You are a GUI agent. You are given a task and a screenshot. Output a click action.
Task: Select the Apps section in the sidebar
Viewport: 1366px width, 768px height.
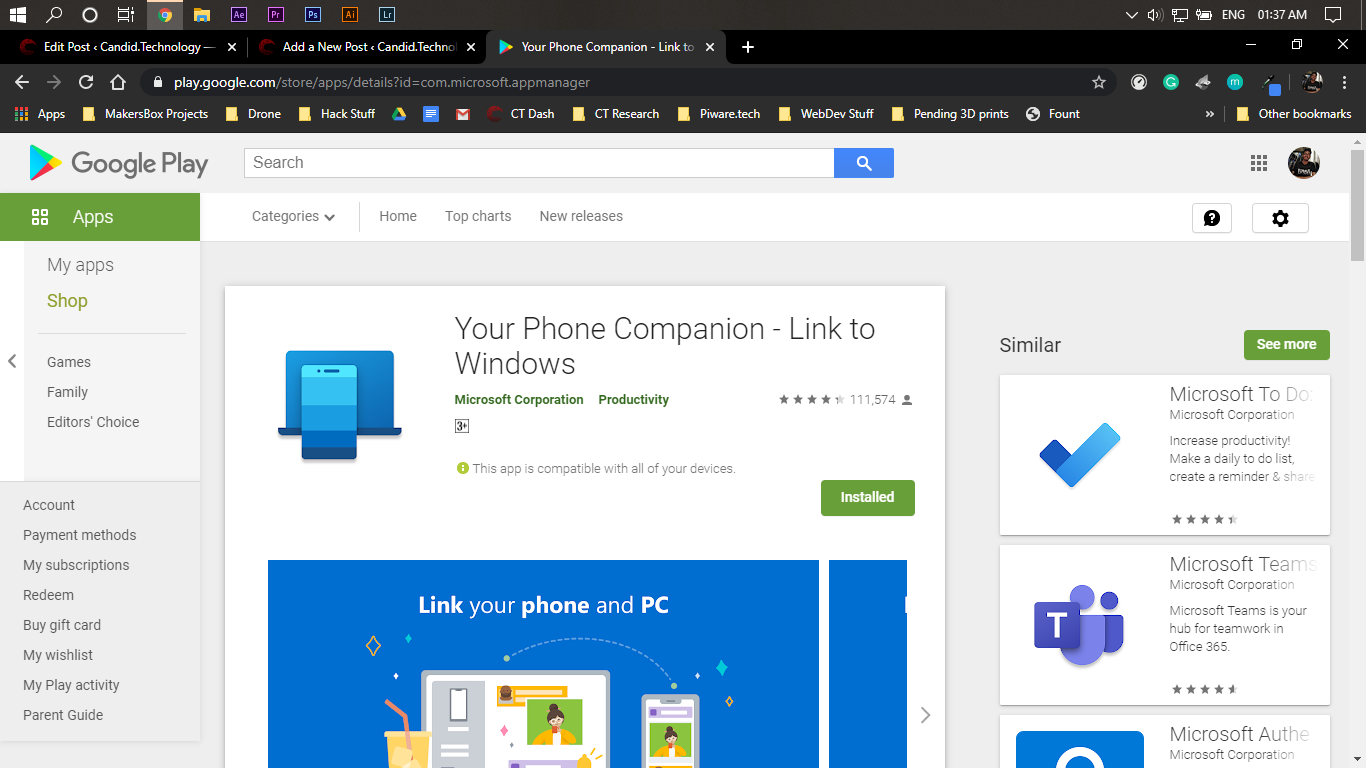tap(100, 217)
